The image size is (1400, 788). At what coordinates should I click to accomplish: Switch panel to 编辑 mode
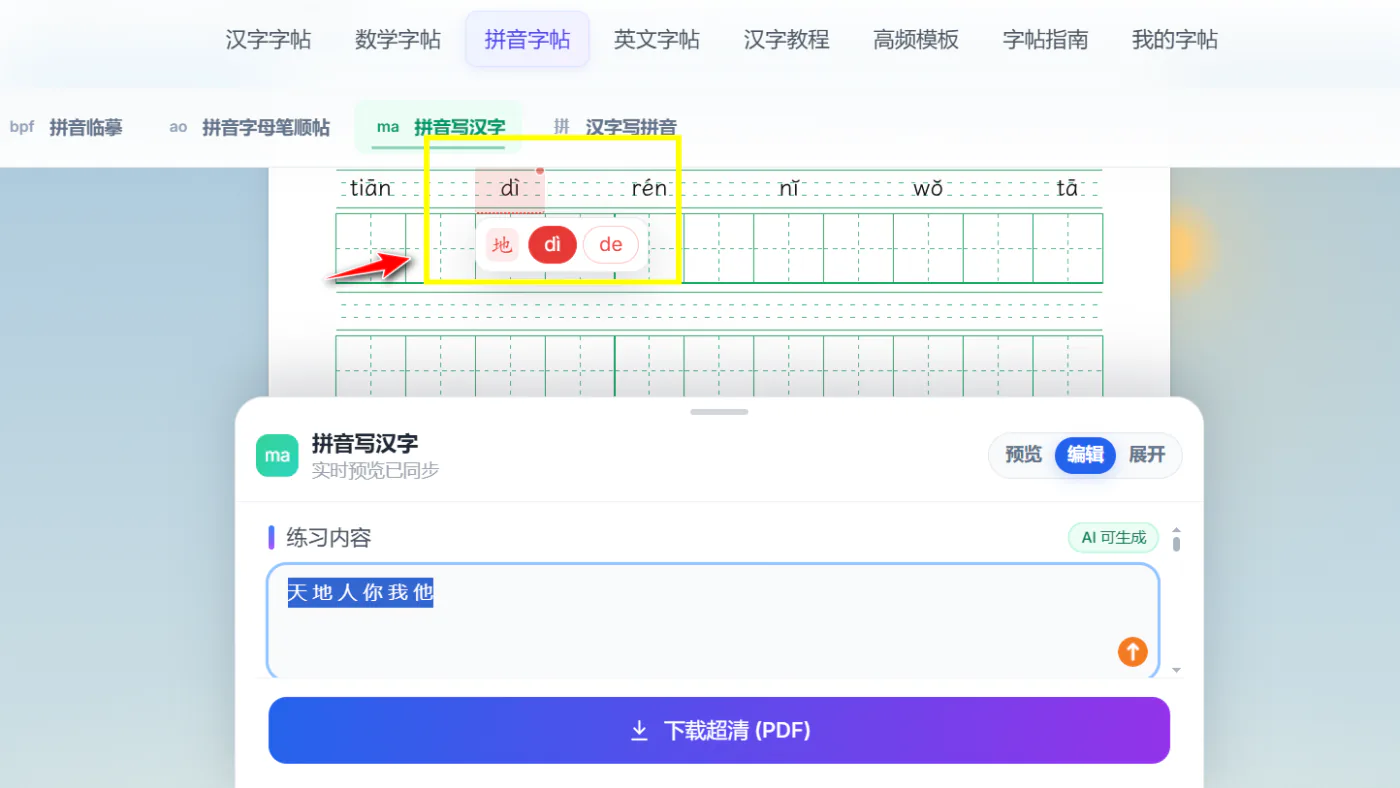click(x=1085, y=455)
